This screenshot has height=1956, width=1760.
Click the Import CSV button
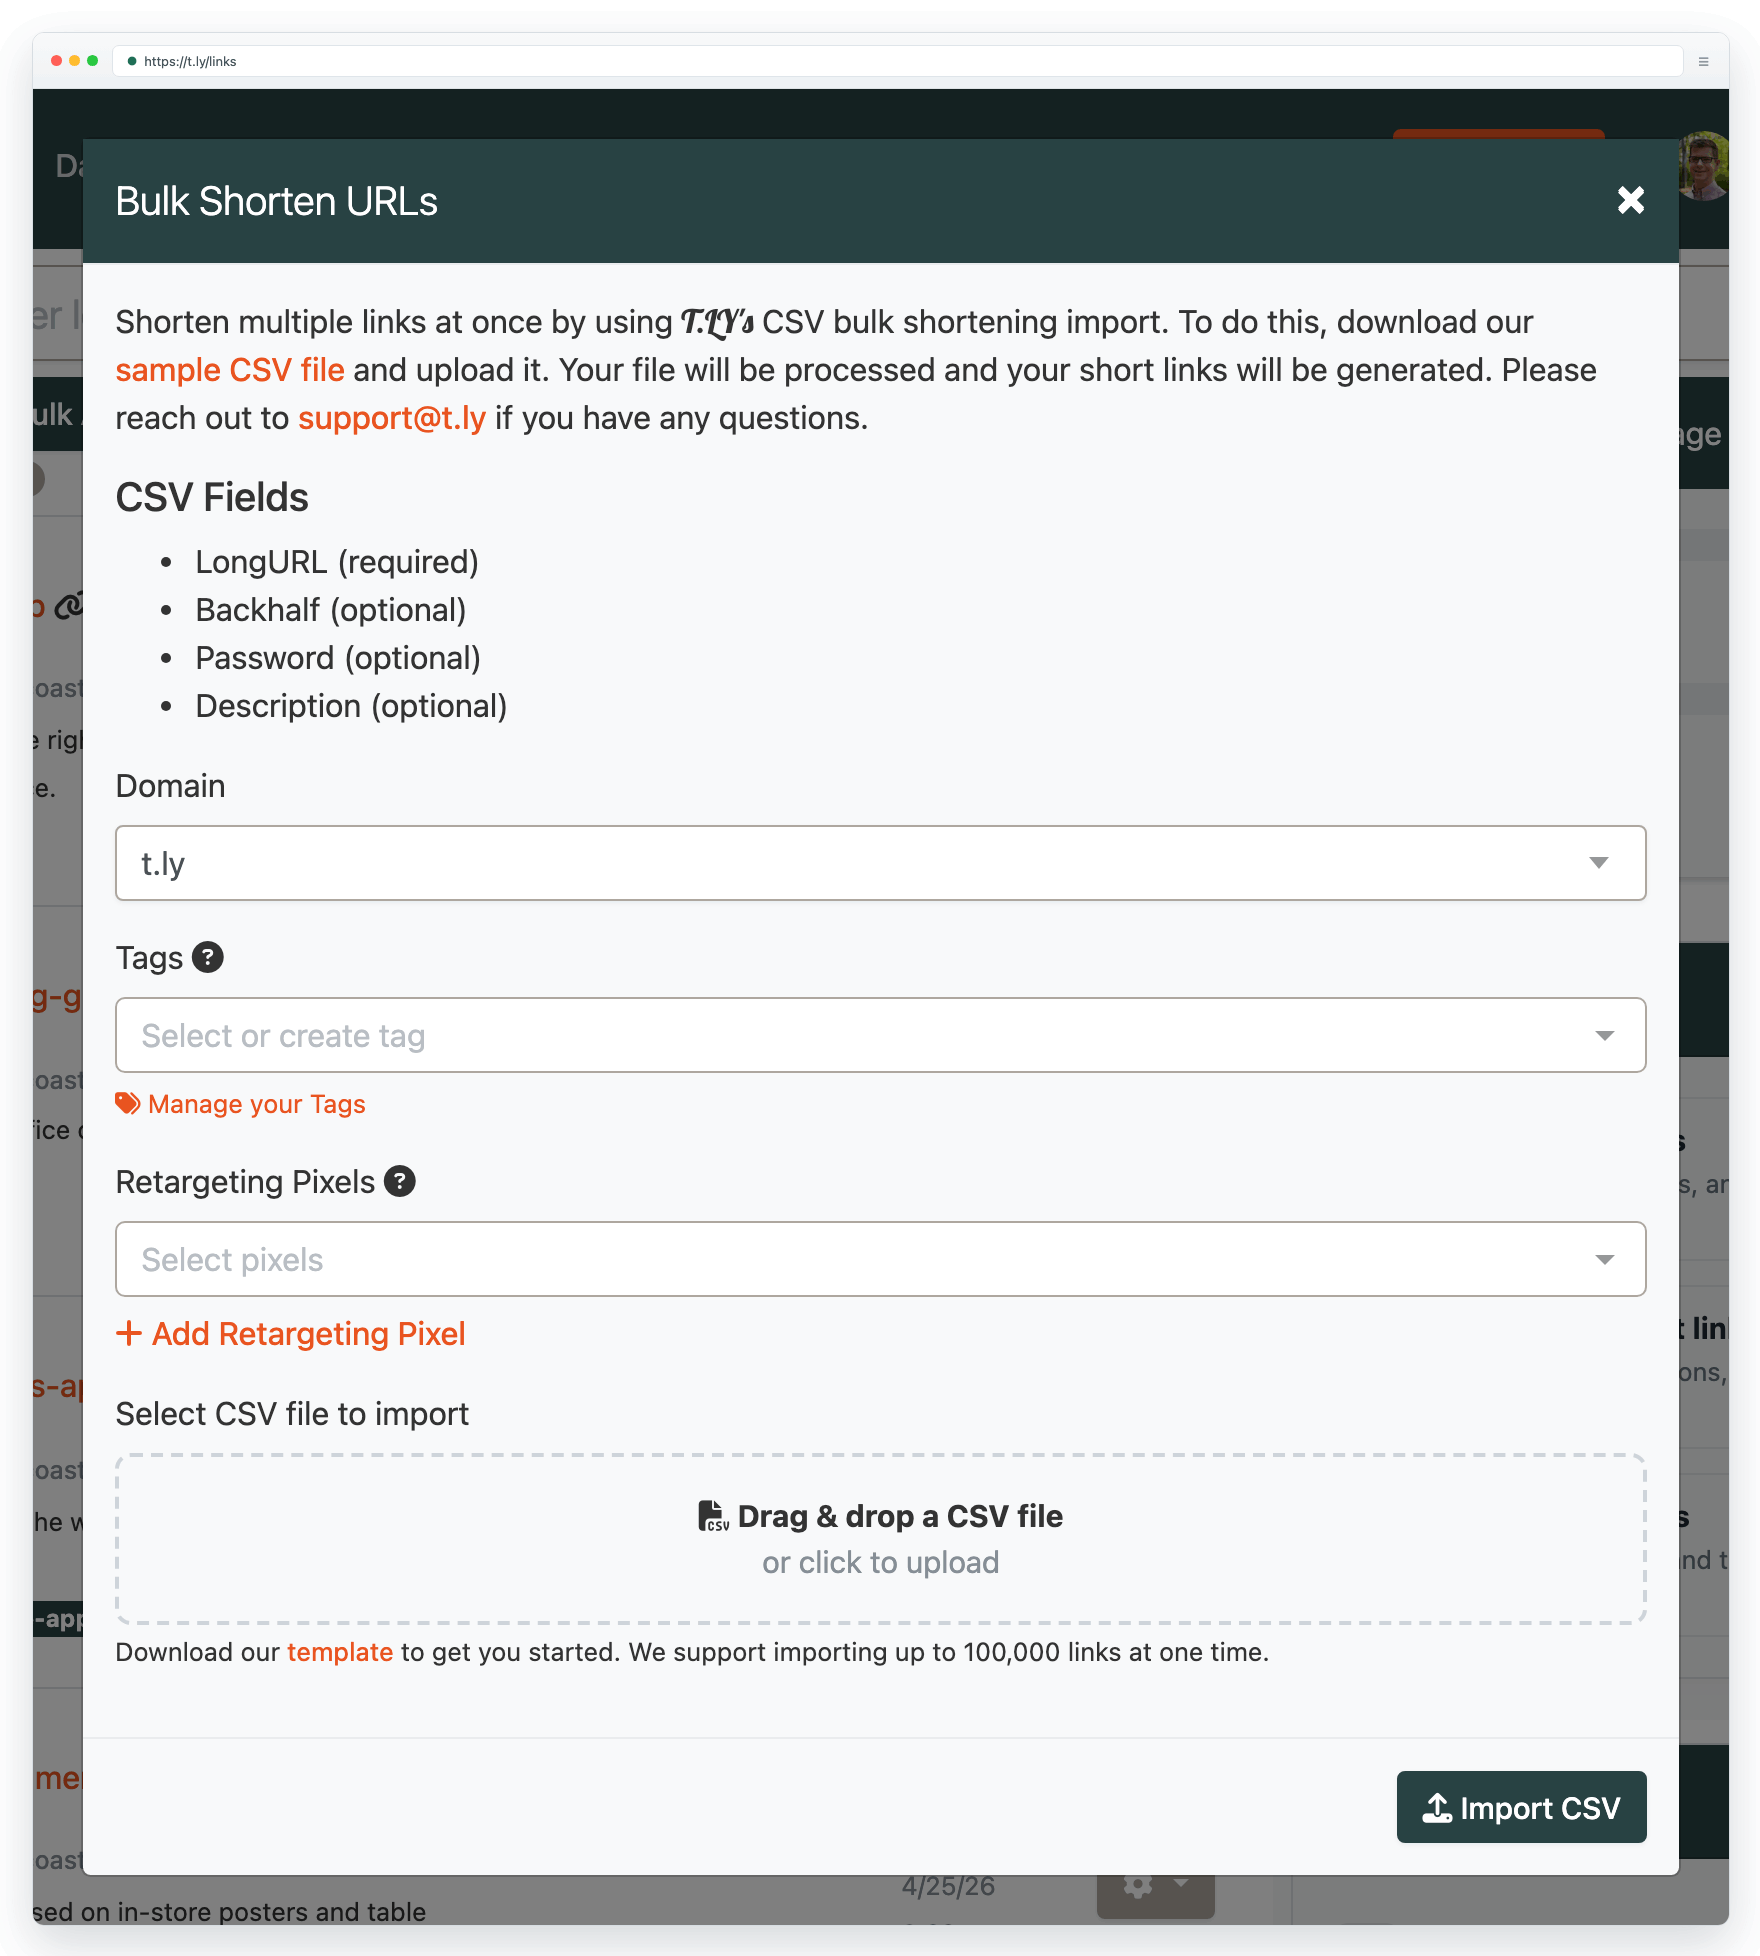pos(1521,1807)
